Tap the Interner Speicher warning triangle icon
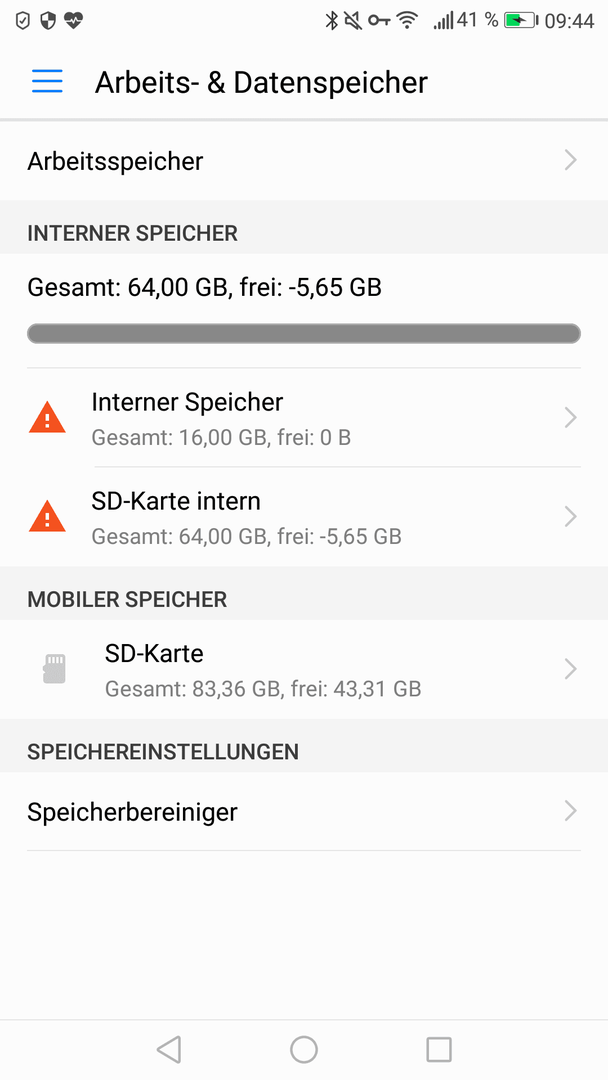Image resolution: width=608 pixels, height=1080 pixels. point(47,418)
